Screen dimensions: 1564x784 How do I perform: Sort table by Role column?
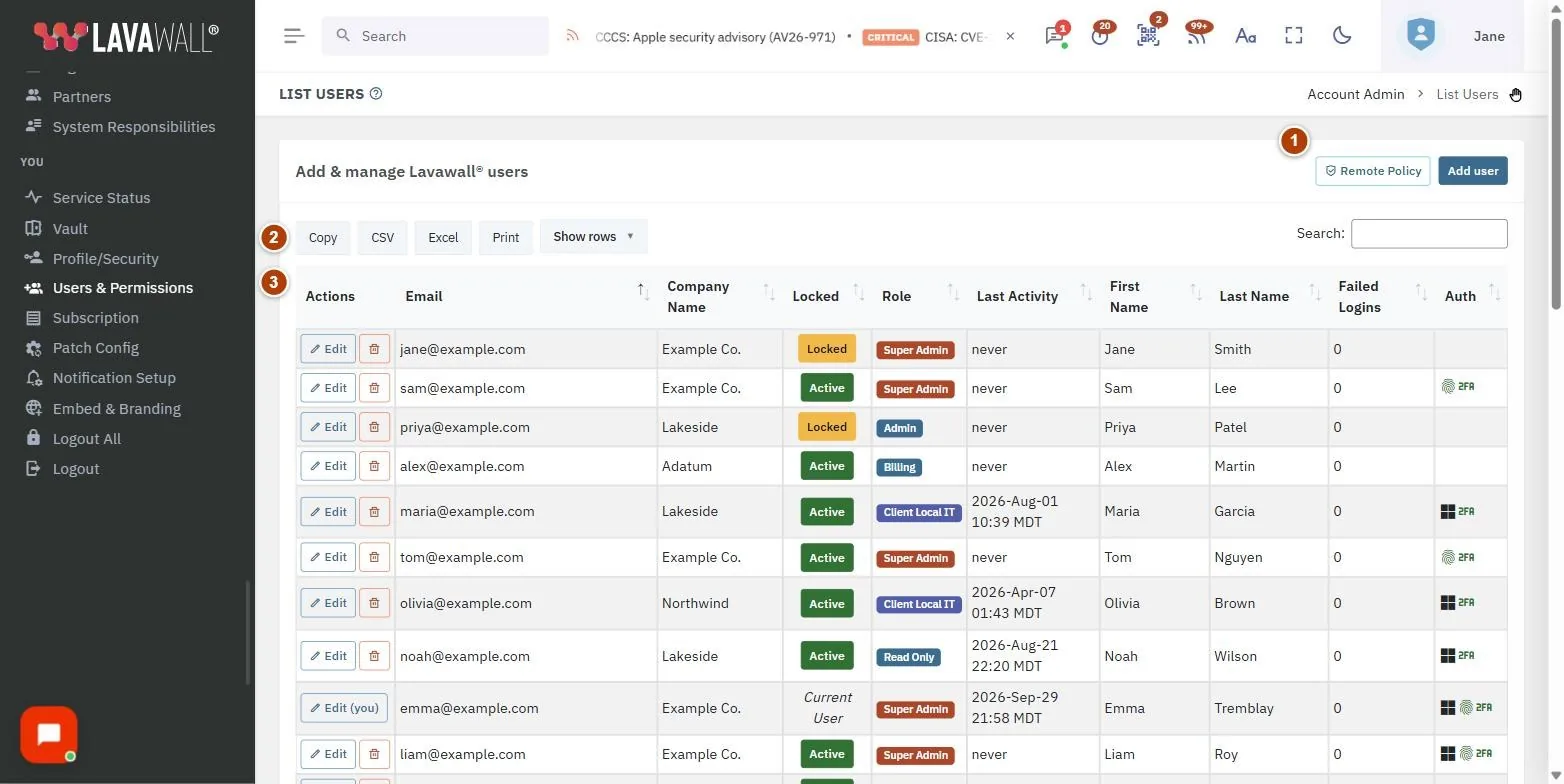click(919, 296)
